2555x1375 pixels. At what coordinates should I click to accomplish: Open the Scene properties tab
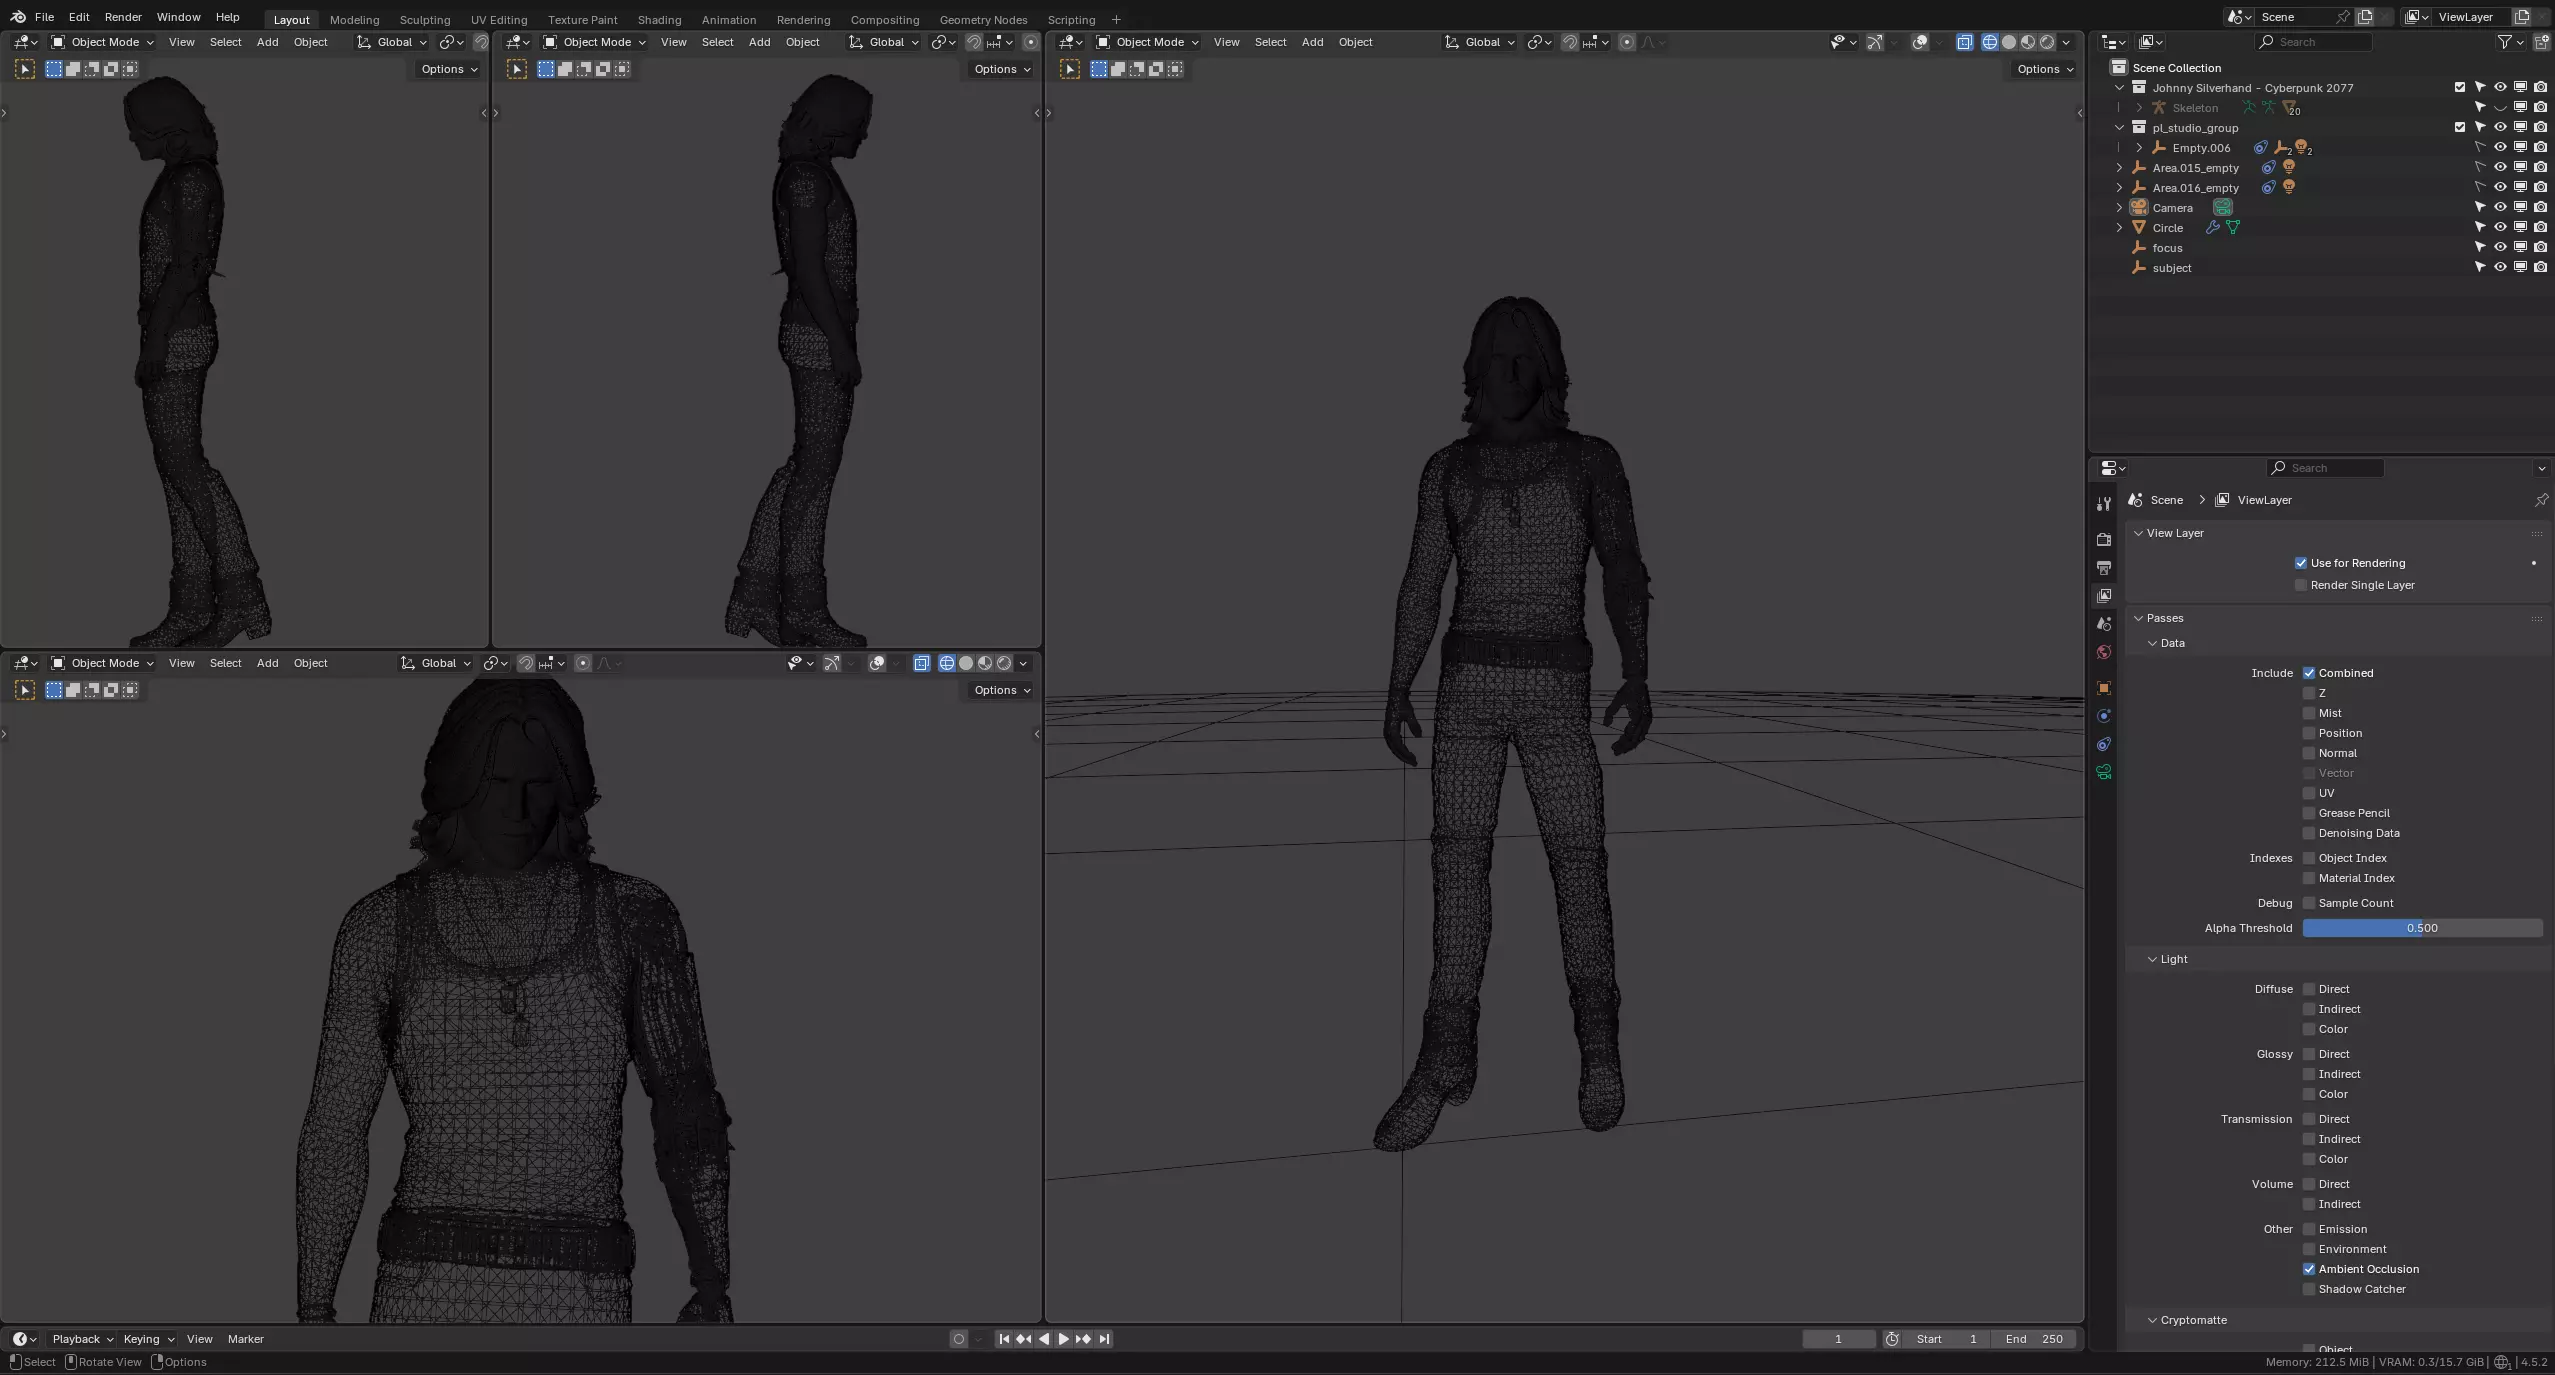(2104, 624)
